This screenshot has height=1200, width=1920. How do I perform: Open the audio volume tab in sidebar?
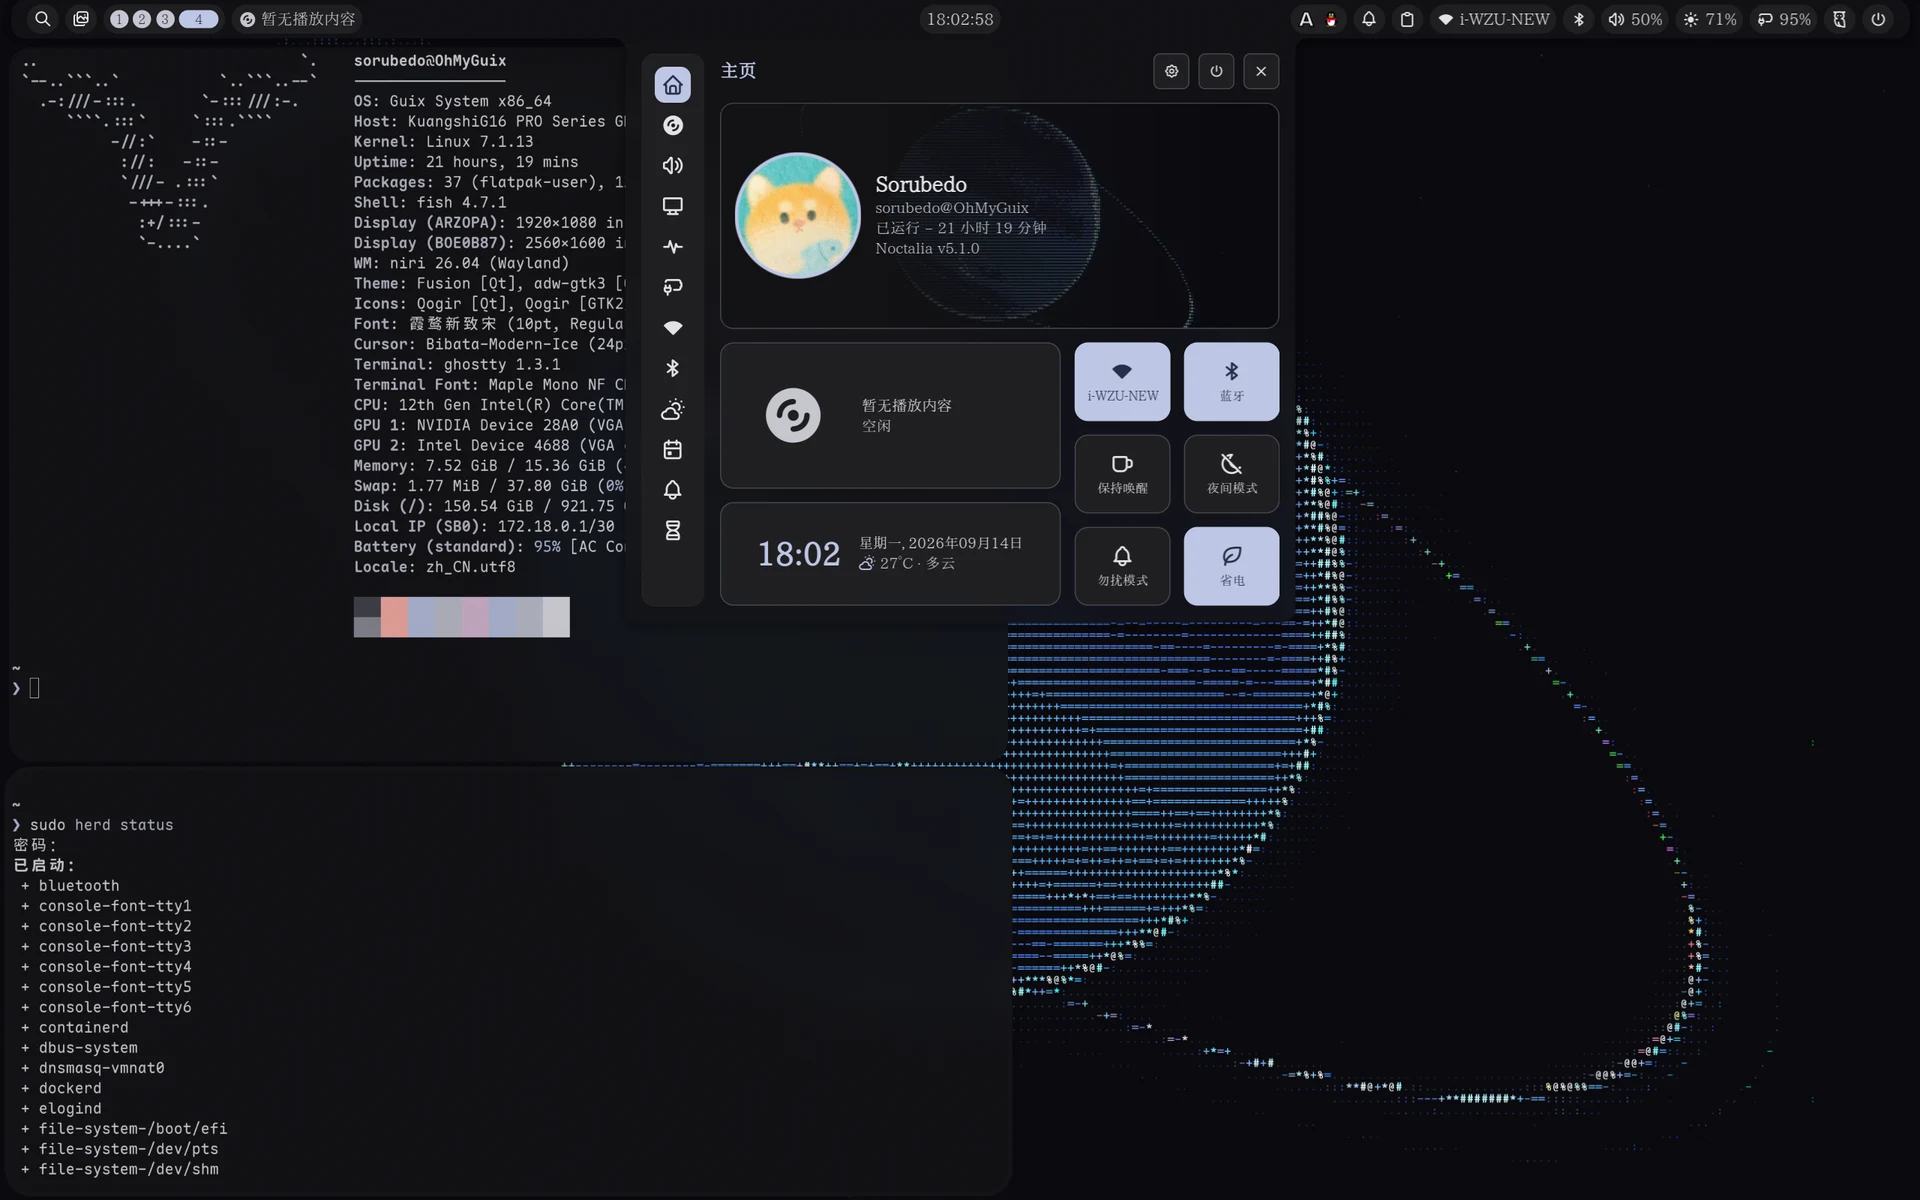[x=672, y=165]
